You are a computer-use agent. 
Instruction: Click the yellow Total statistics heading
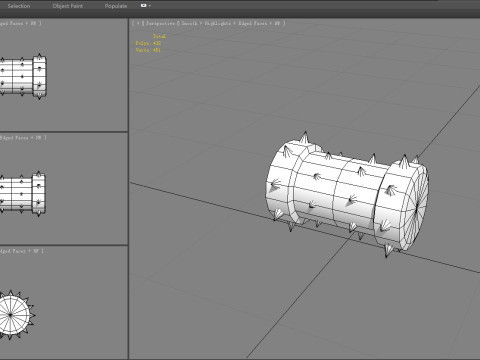(159, 36)
